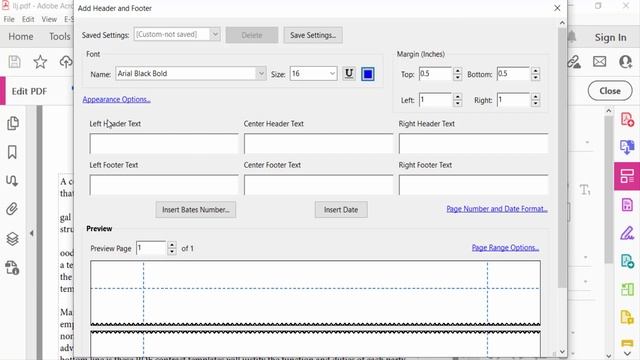
Task: Open the File menu
Action: point(9,19)
